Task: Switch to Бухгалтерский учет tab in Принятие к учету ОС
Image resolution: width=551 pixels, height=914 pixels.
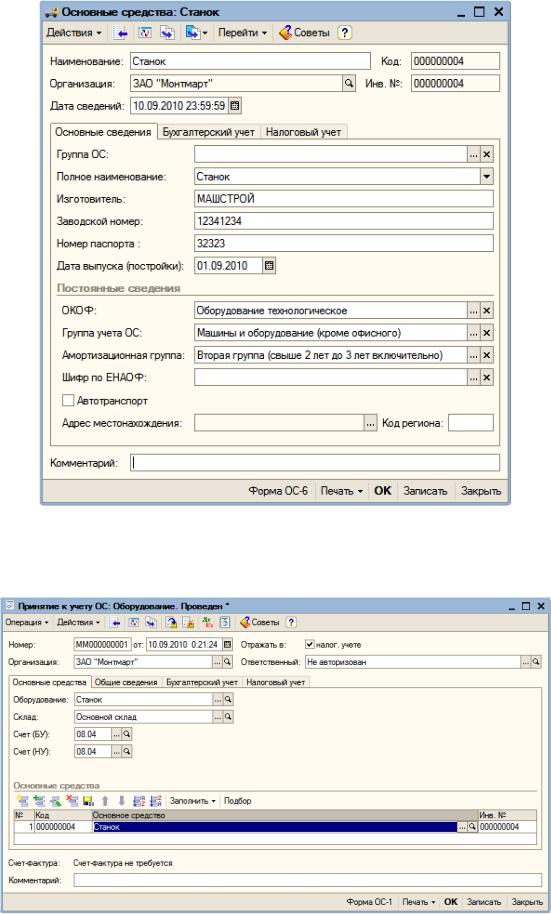Action: [202, 682]
